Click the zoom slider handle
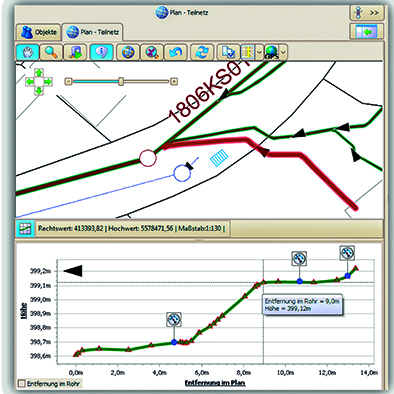The image size is (394, 394). [121, 81]
